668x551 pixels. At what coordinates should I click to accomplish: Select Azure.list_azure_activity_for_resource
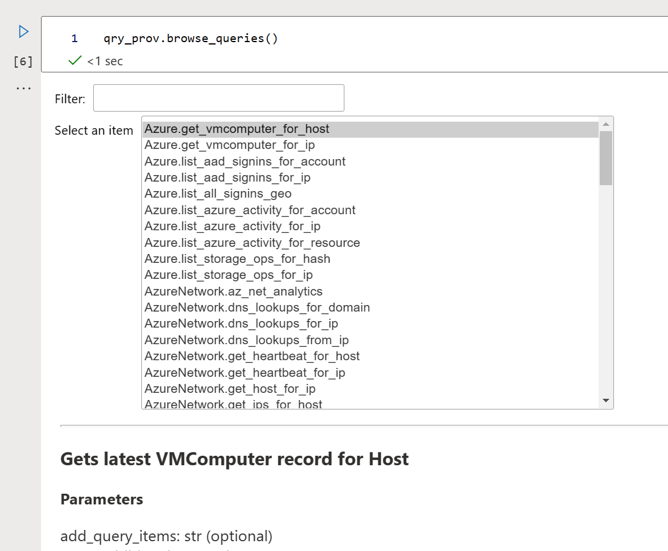(x=251, y=243)
